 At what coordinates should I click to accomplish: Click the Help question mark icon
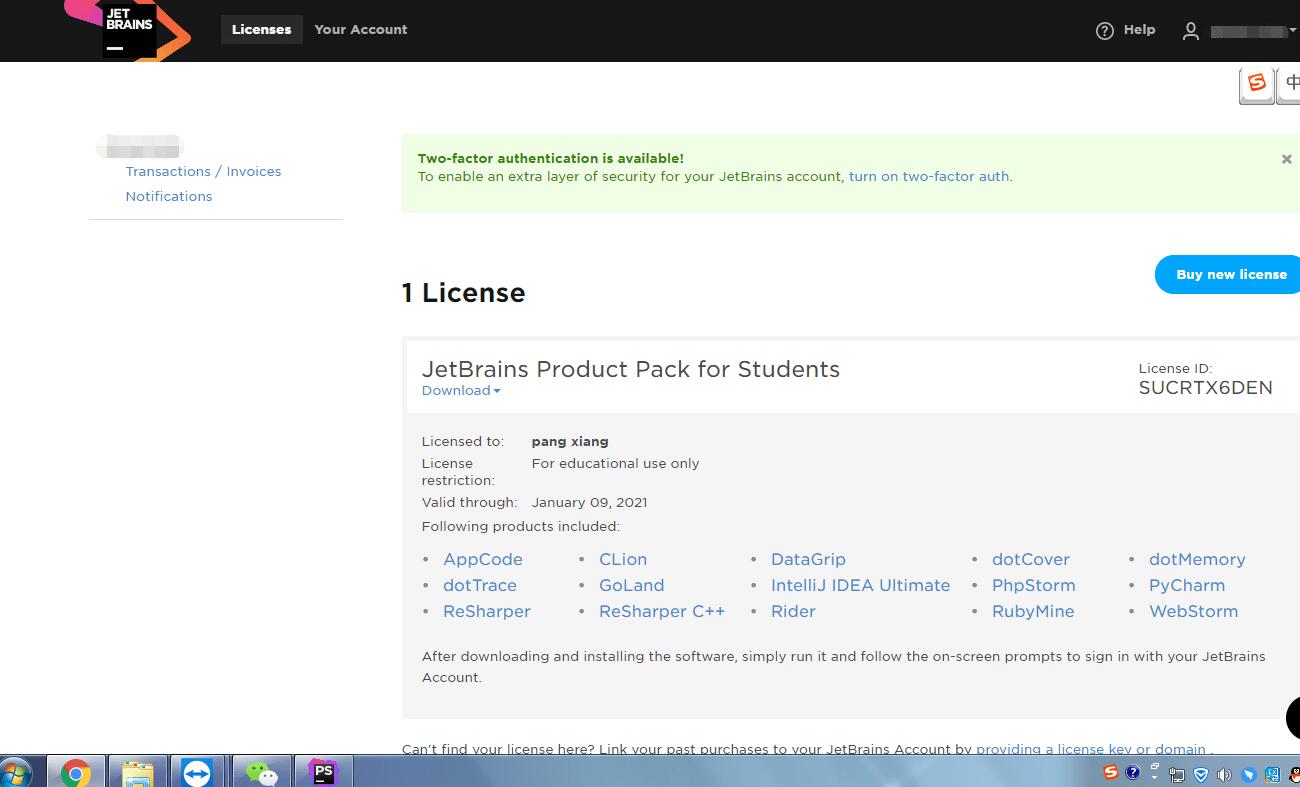point(1104,31)
